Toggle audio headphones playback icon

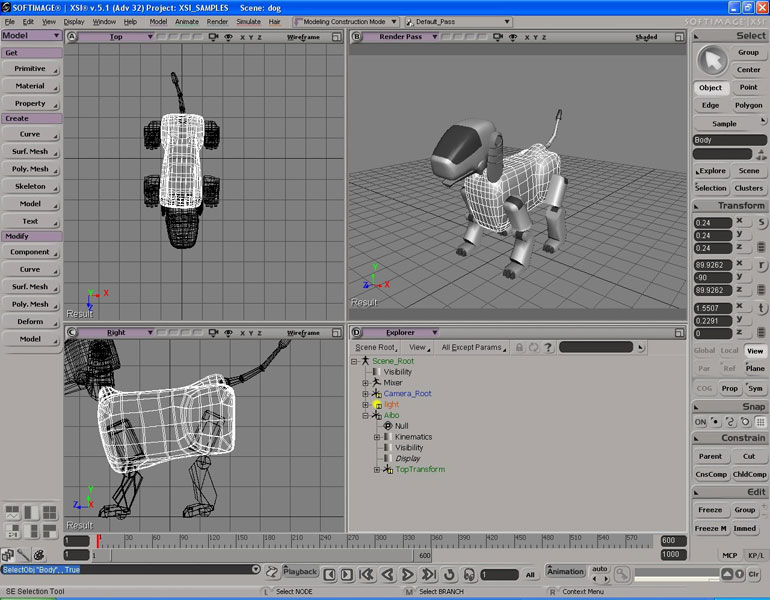469,574
